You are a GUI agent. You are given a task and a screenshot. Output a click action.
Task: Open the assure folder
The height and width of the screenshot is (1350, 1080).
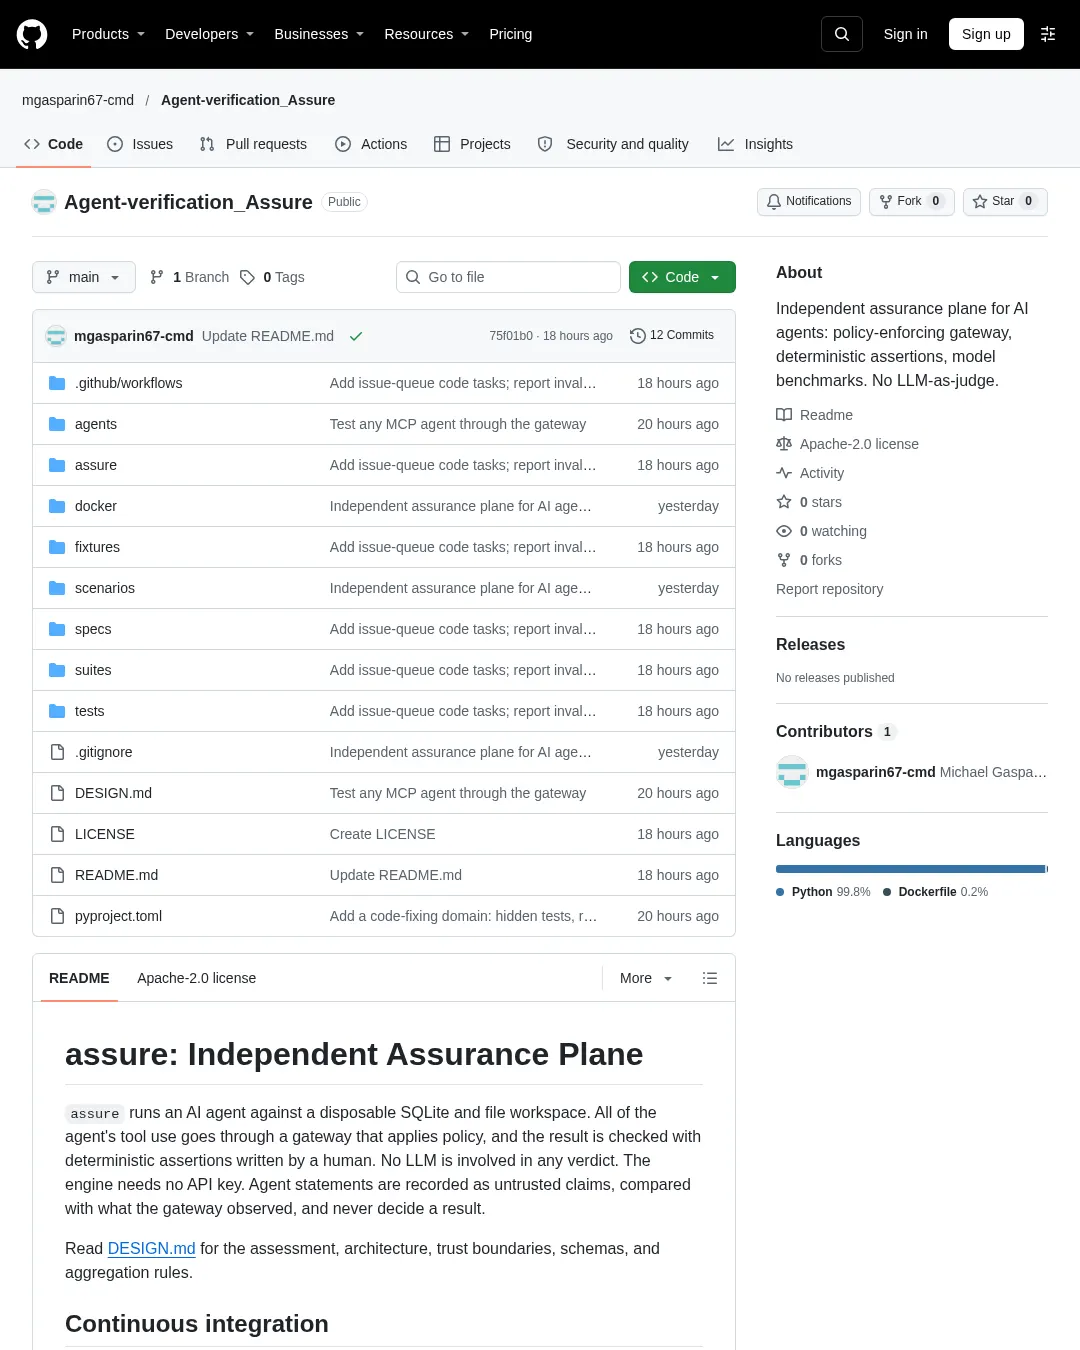96,465
